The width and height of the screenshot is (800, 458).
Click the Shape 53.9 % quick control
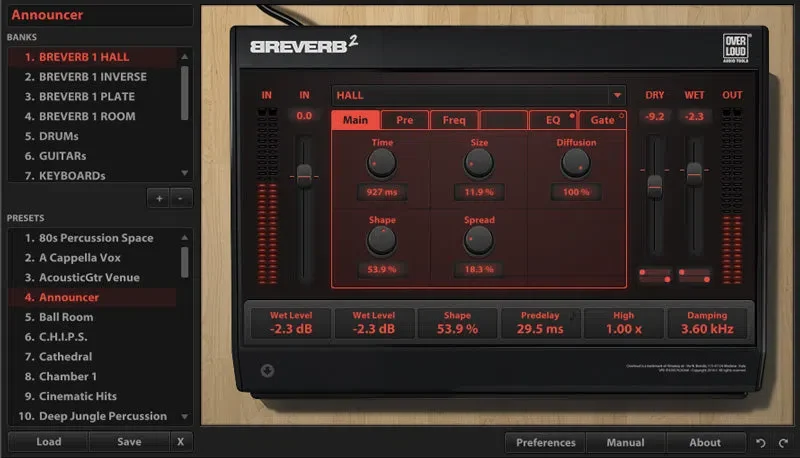click(x=457, y=323)
